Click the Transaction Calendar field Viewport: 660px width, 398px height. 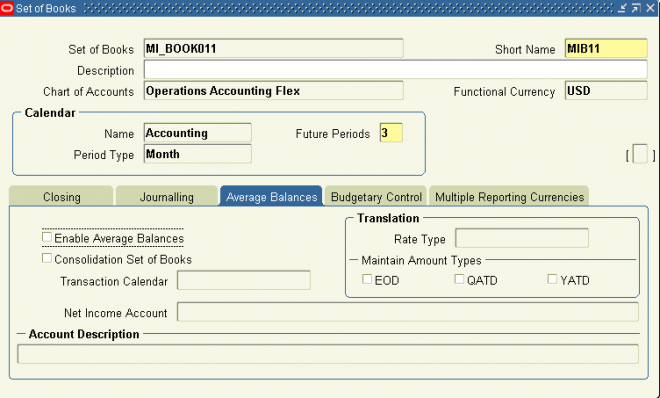click(x=244, y=280)
